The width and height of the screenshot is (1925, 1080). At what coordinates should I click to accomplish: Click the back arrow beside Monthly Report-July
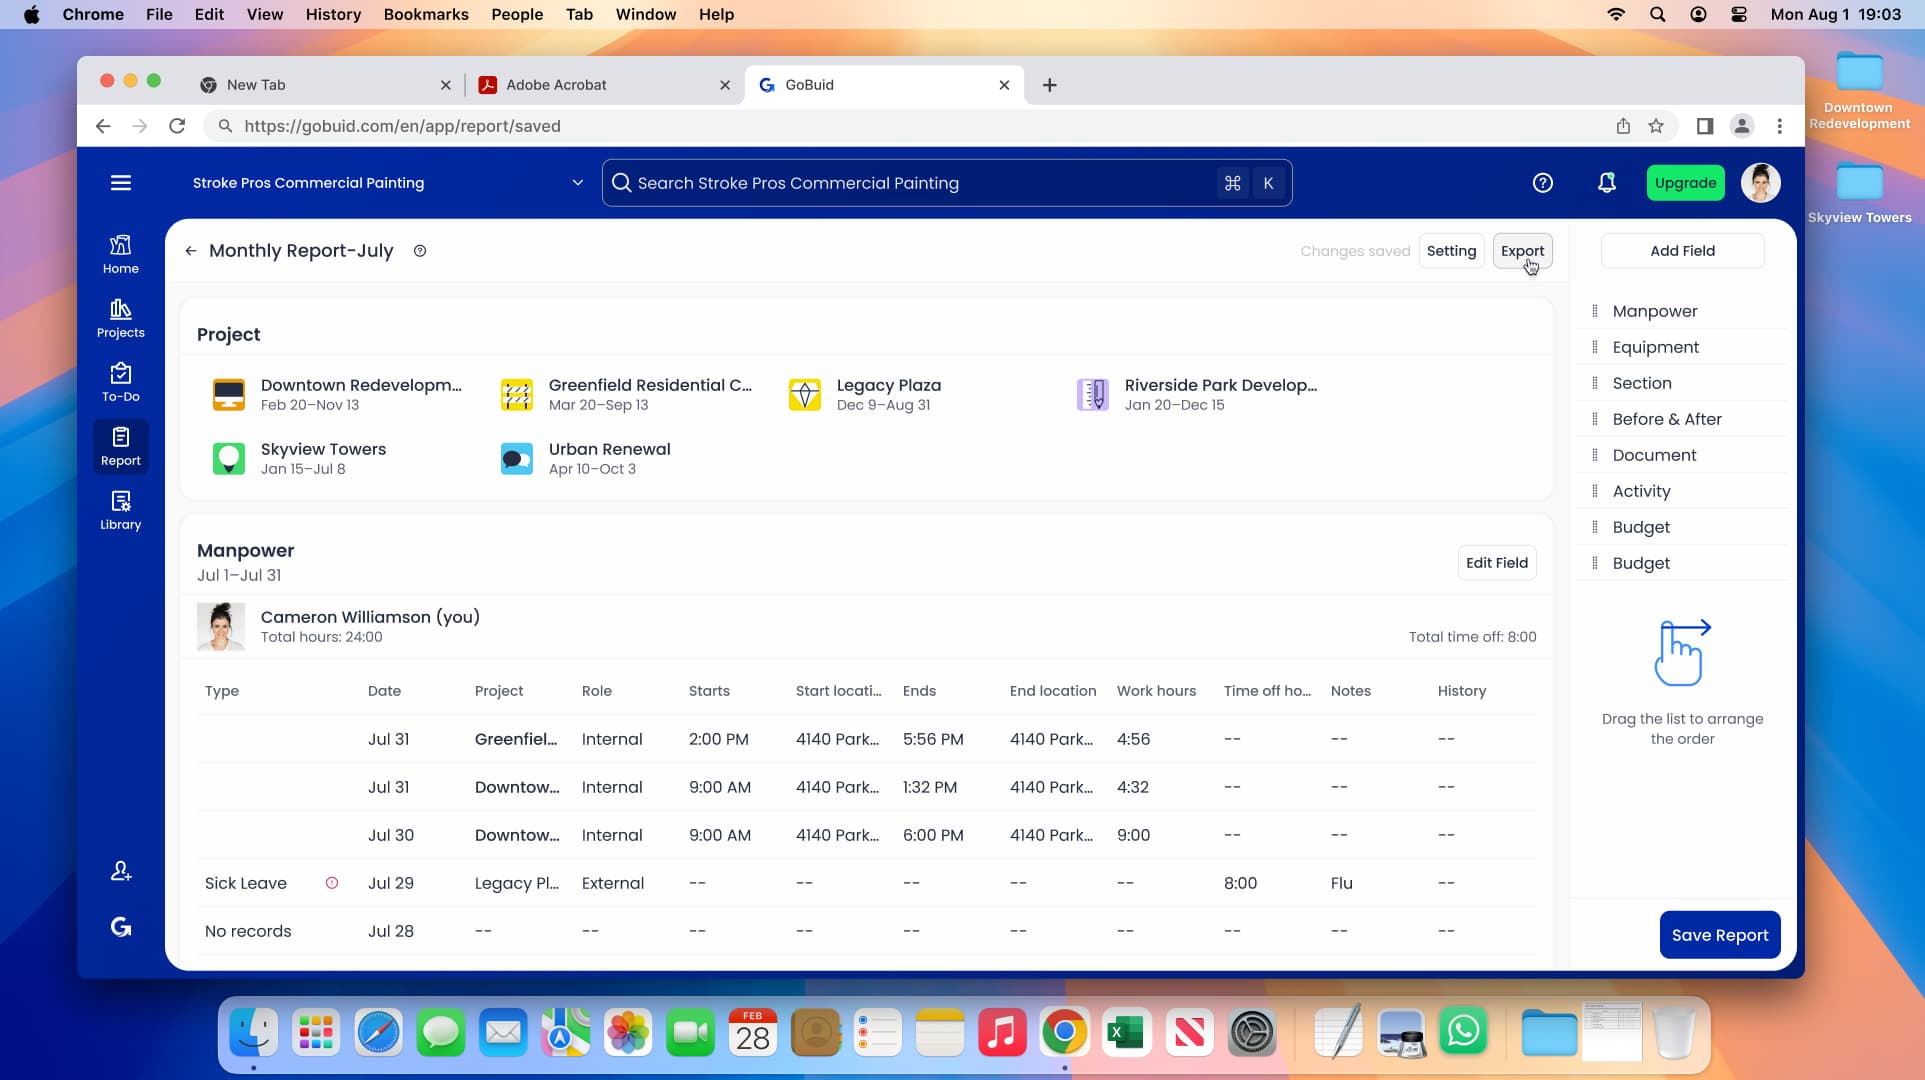[190, 251]
